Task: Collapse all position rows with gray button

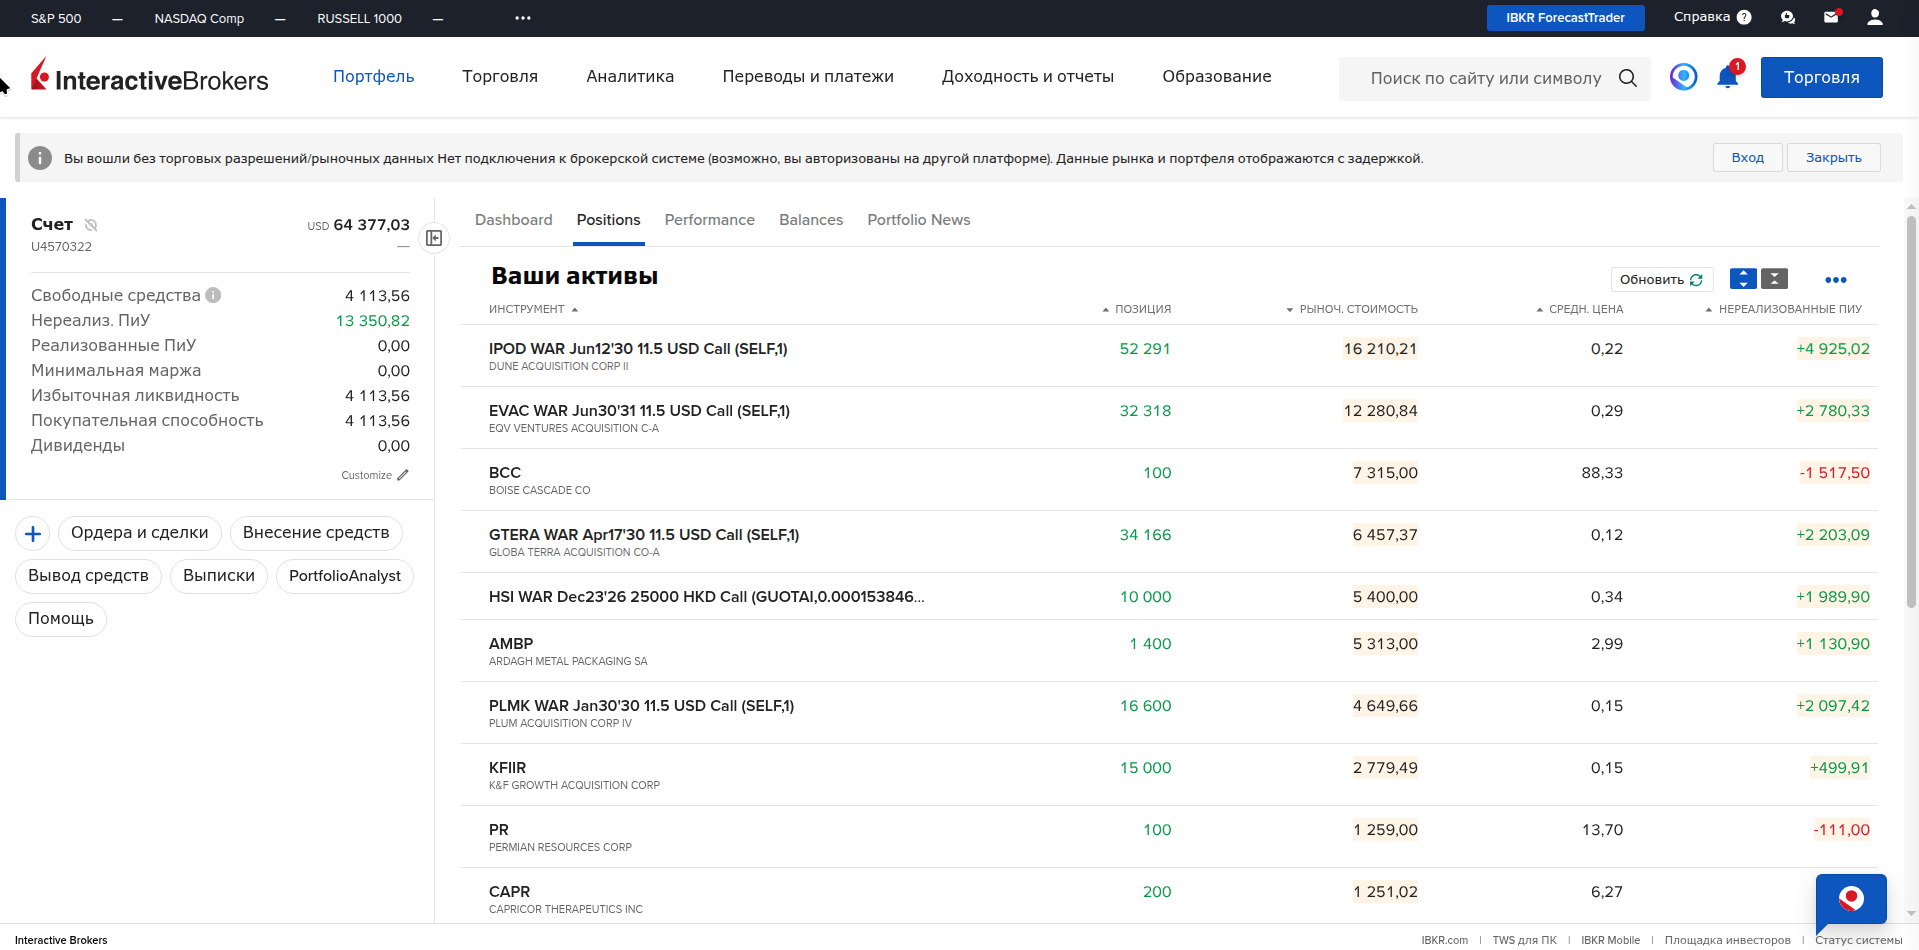Action: click(x=1774, y=279)
